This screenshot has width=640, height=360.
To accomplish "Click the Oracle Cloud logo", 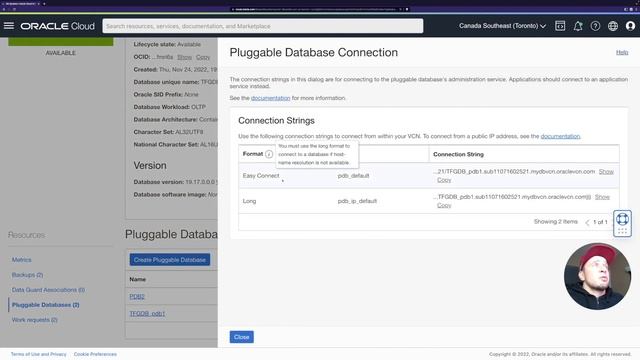I will point(58,26).
